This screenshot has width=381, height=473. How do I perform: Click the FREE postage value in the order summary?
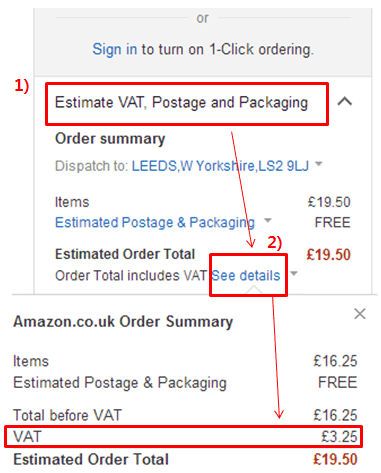click(333, 222)
